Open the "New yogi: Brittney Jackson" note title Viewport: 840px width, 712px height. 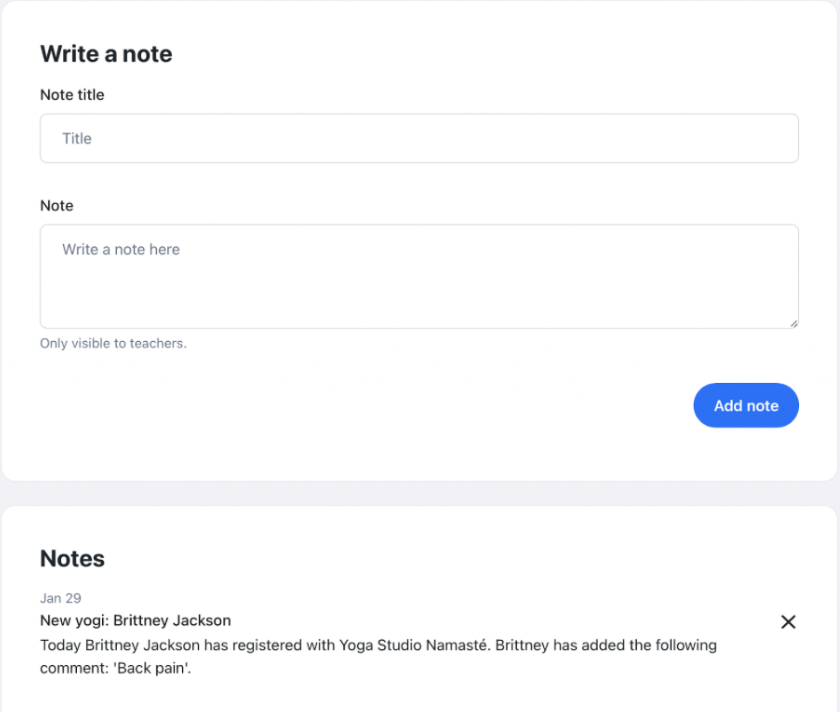[135, 620]
